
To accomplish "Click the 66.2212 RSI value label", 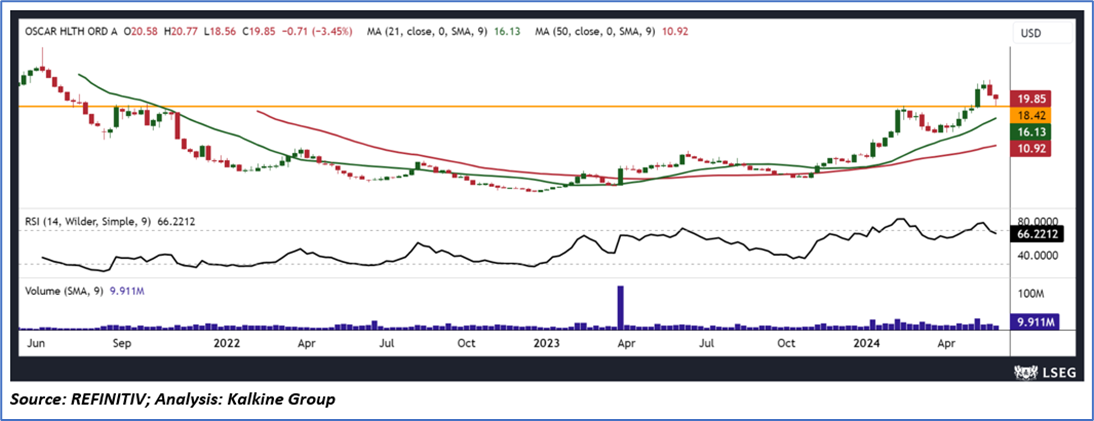I will 1038,235.
